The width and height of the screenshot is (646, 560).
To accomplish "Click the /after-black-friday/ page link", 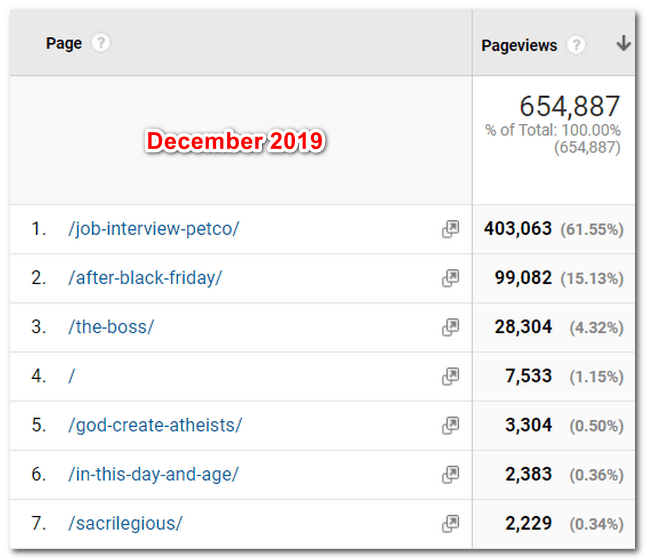I will coord(145,278).
